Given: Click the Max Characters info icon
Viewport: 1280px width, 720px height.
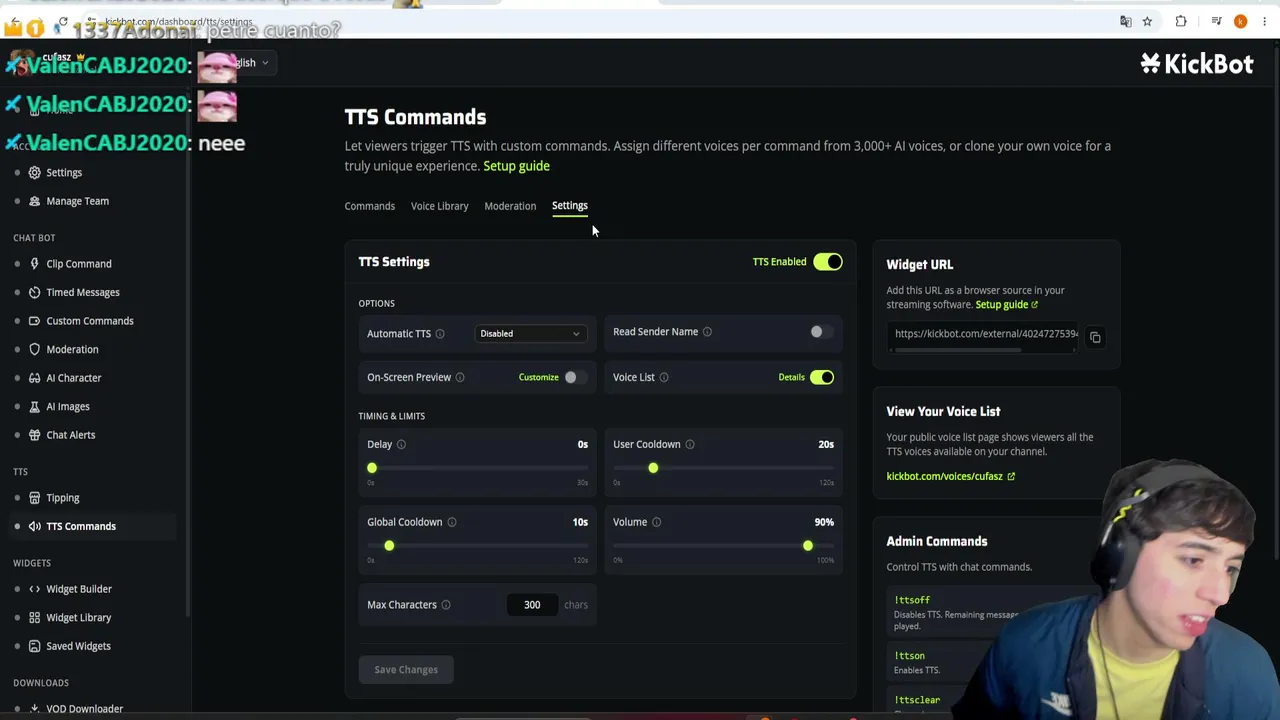Looking at the screenshot, I should click(x=446, y=605).
